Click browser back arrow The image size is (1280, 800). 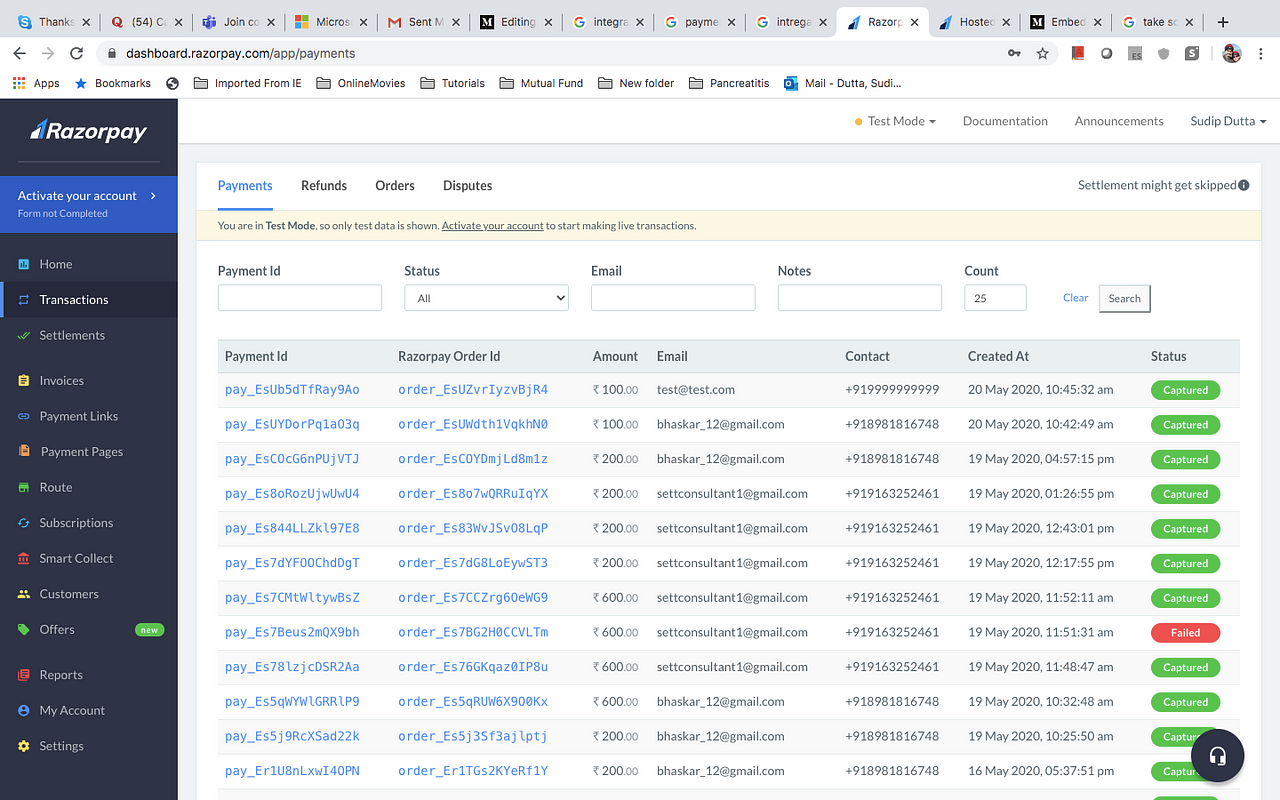[x=20, y=53]
